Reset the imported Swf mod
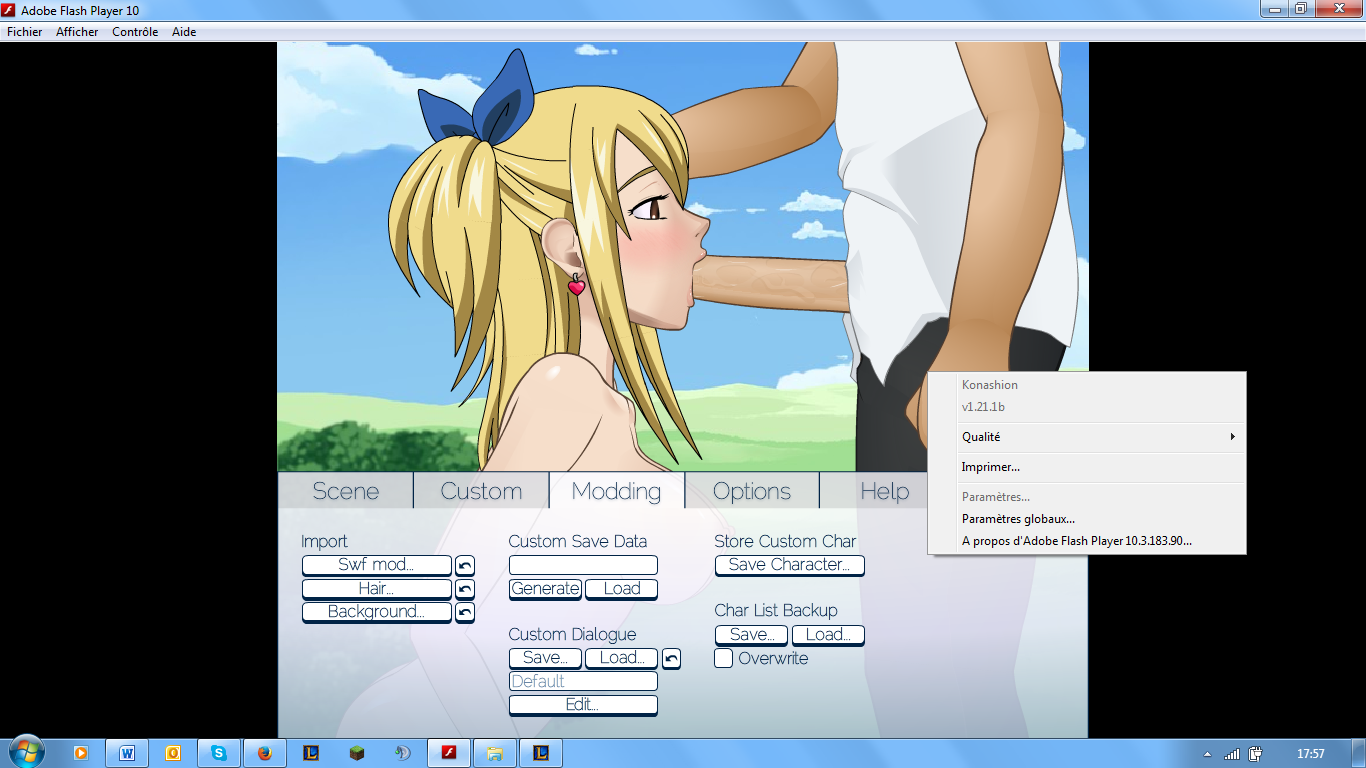The height and width of the screenshot is (768, 1366). (465, 566)
